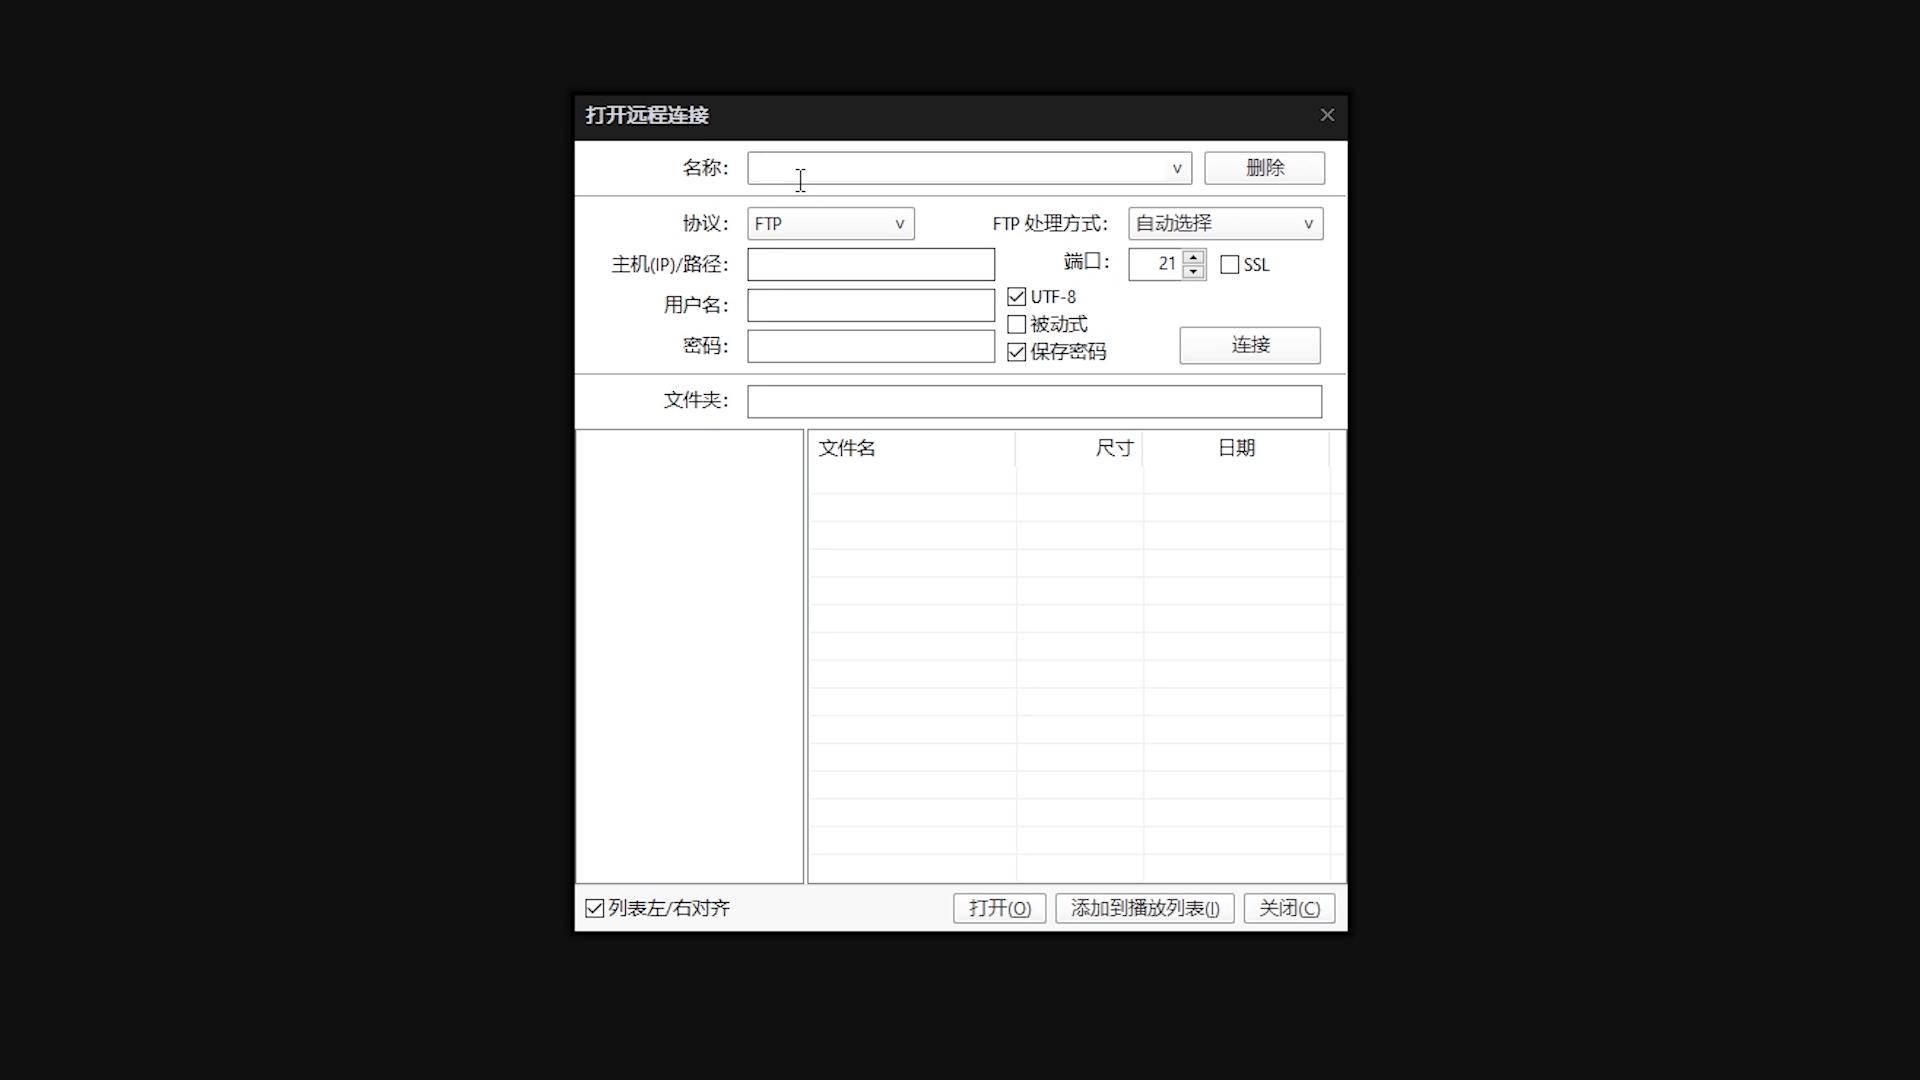Open the 协议 protocol dropdown
The height and width of the screenshot is (1080, 1920).
click(x=899, y=223)
